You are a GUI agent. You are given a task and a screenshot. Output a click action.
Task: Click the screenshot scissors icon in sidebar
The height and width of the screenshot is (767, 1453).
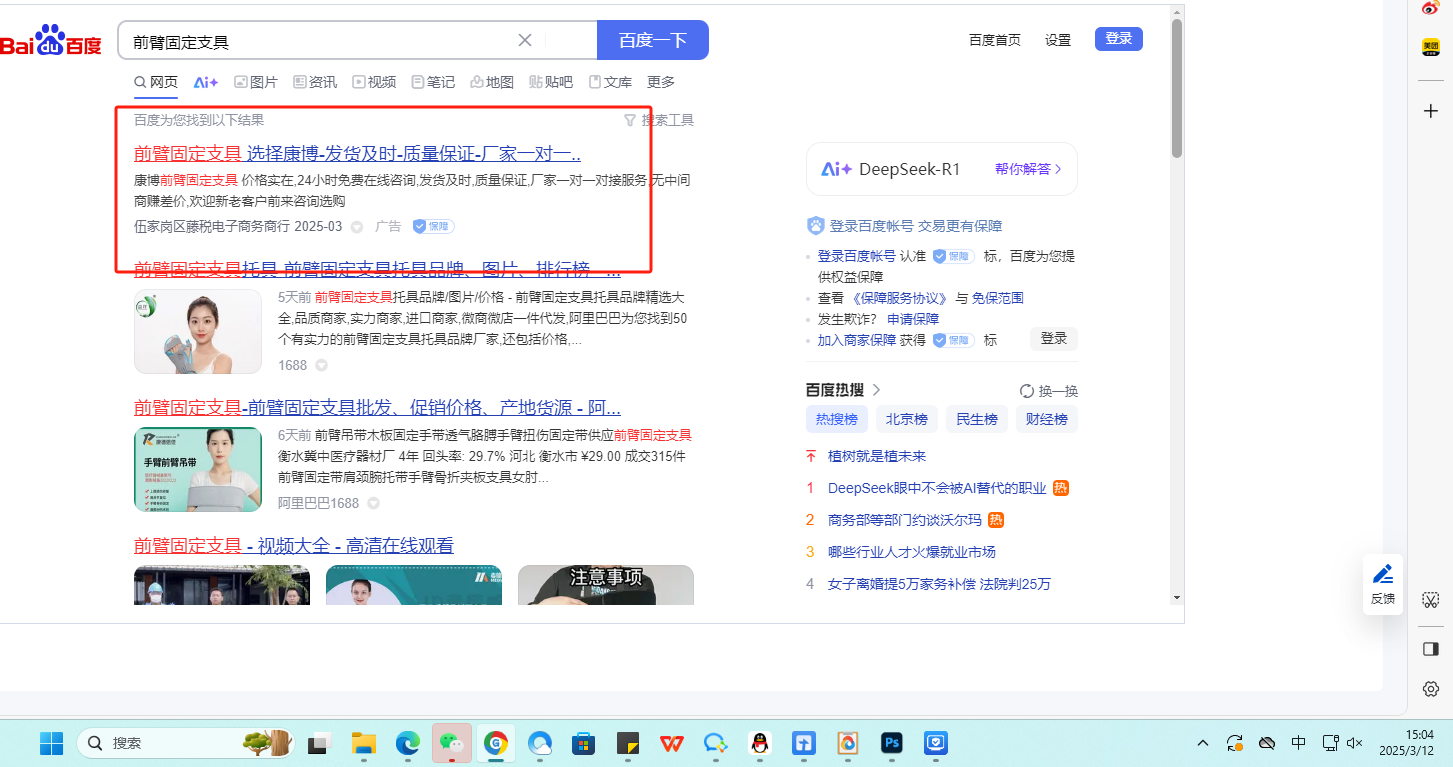tap(1430, 600)
